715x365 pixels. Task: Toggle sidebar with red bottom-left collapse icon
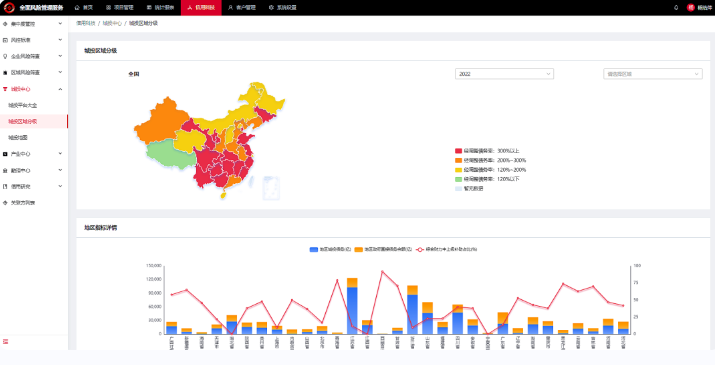click(5, 342)
